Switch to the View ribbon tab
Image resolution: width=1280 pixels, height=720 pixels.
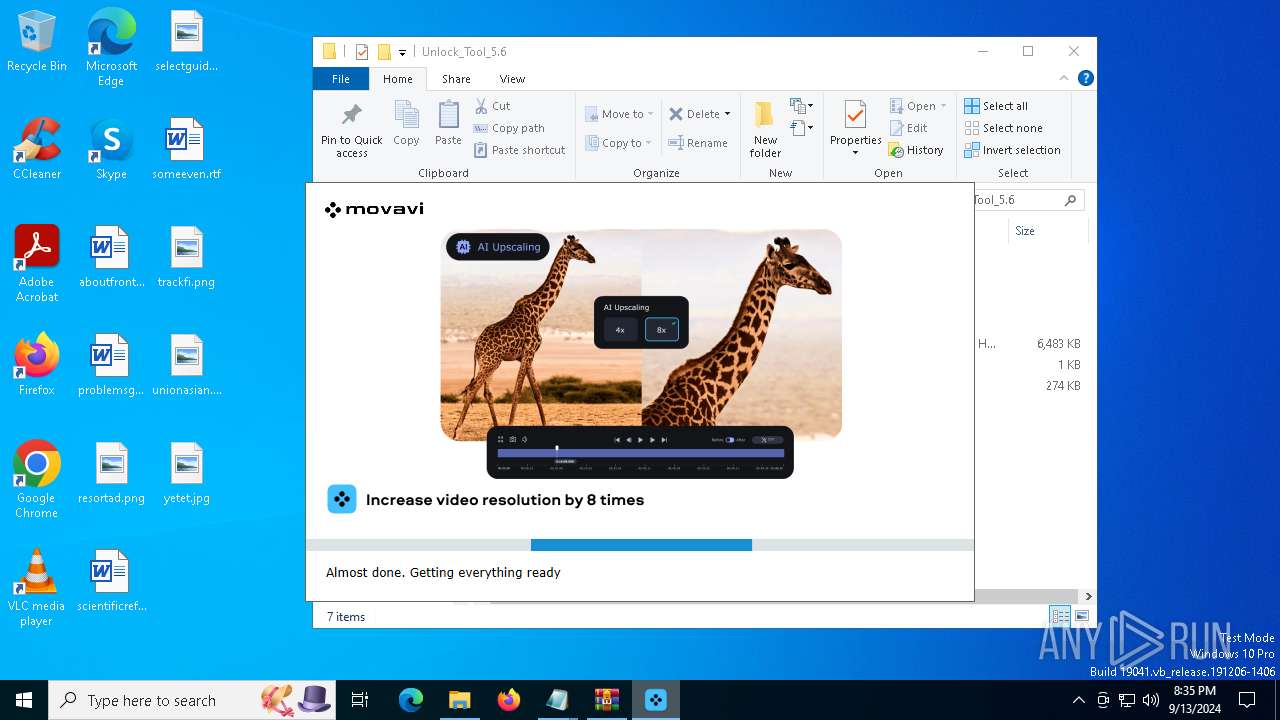pyautogui.click(x=512, y=79)
